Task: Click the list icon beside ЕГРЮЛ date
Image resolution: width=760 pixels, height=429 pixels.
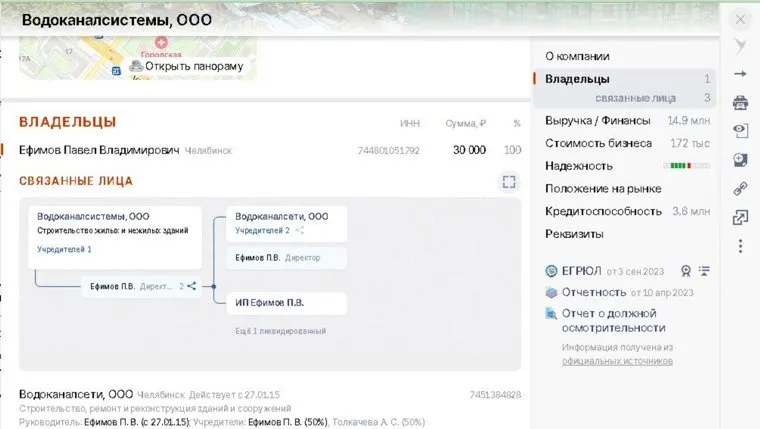Action: pos(704,270)
